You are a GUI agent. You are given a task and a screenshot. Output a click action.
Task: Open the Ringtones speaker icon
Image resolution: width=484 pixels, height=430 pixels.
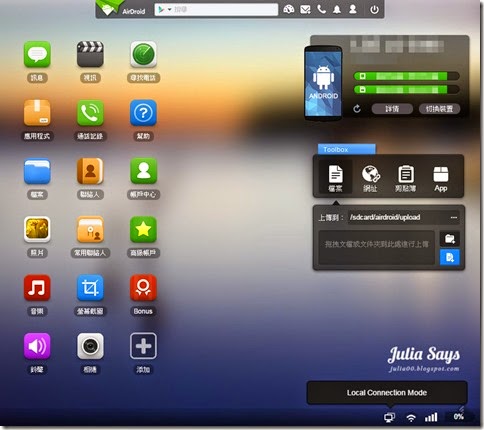[37, 346]
